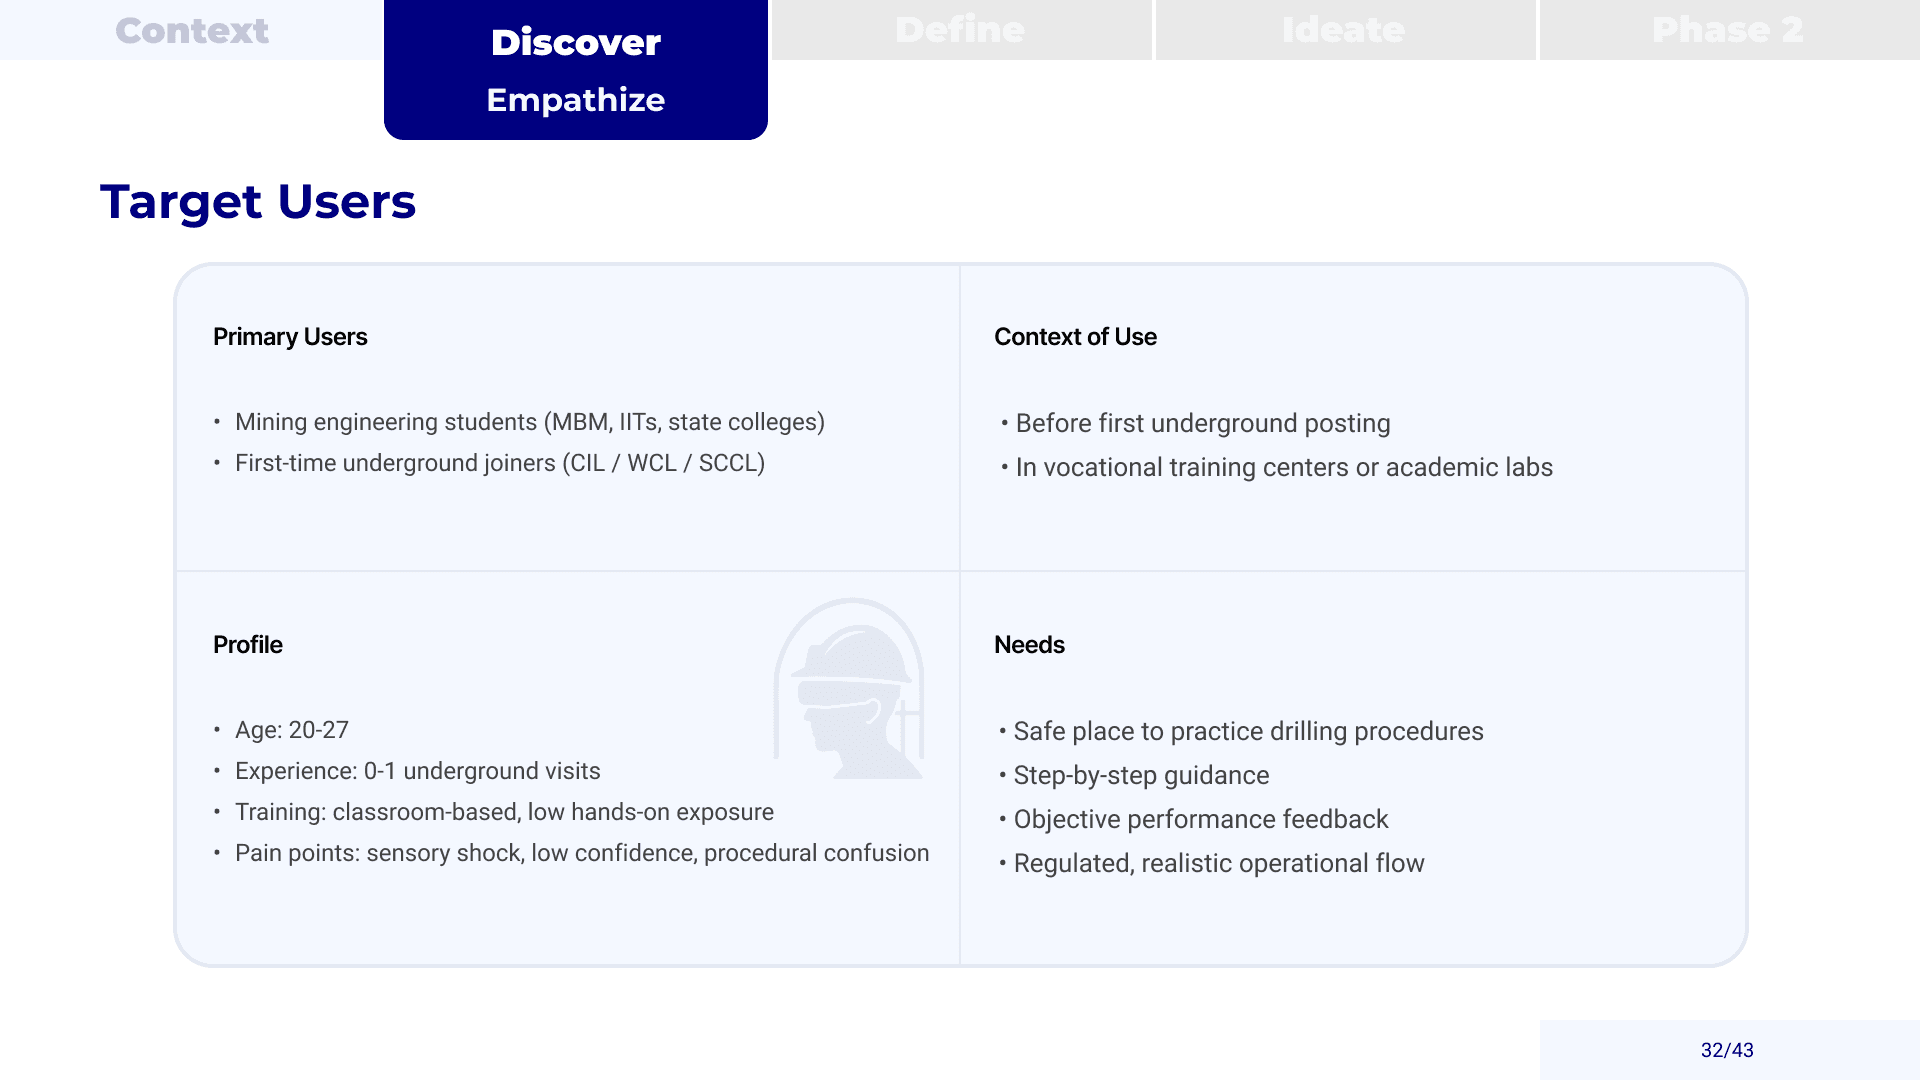Screen dimensions: 1920x1080
Task: Click the Needs section heading
Action: click(1029, 645)
